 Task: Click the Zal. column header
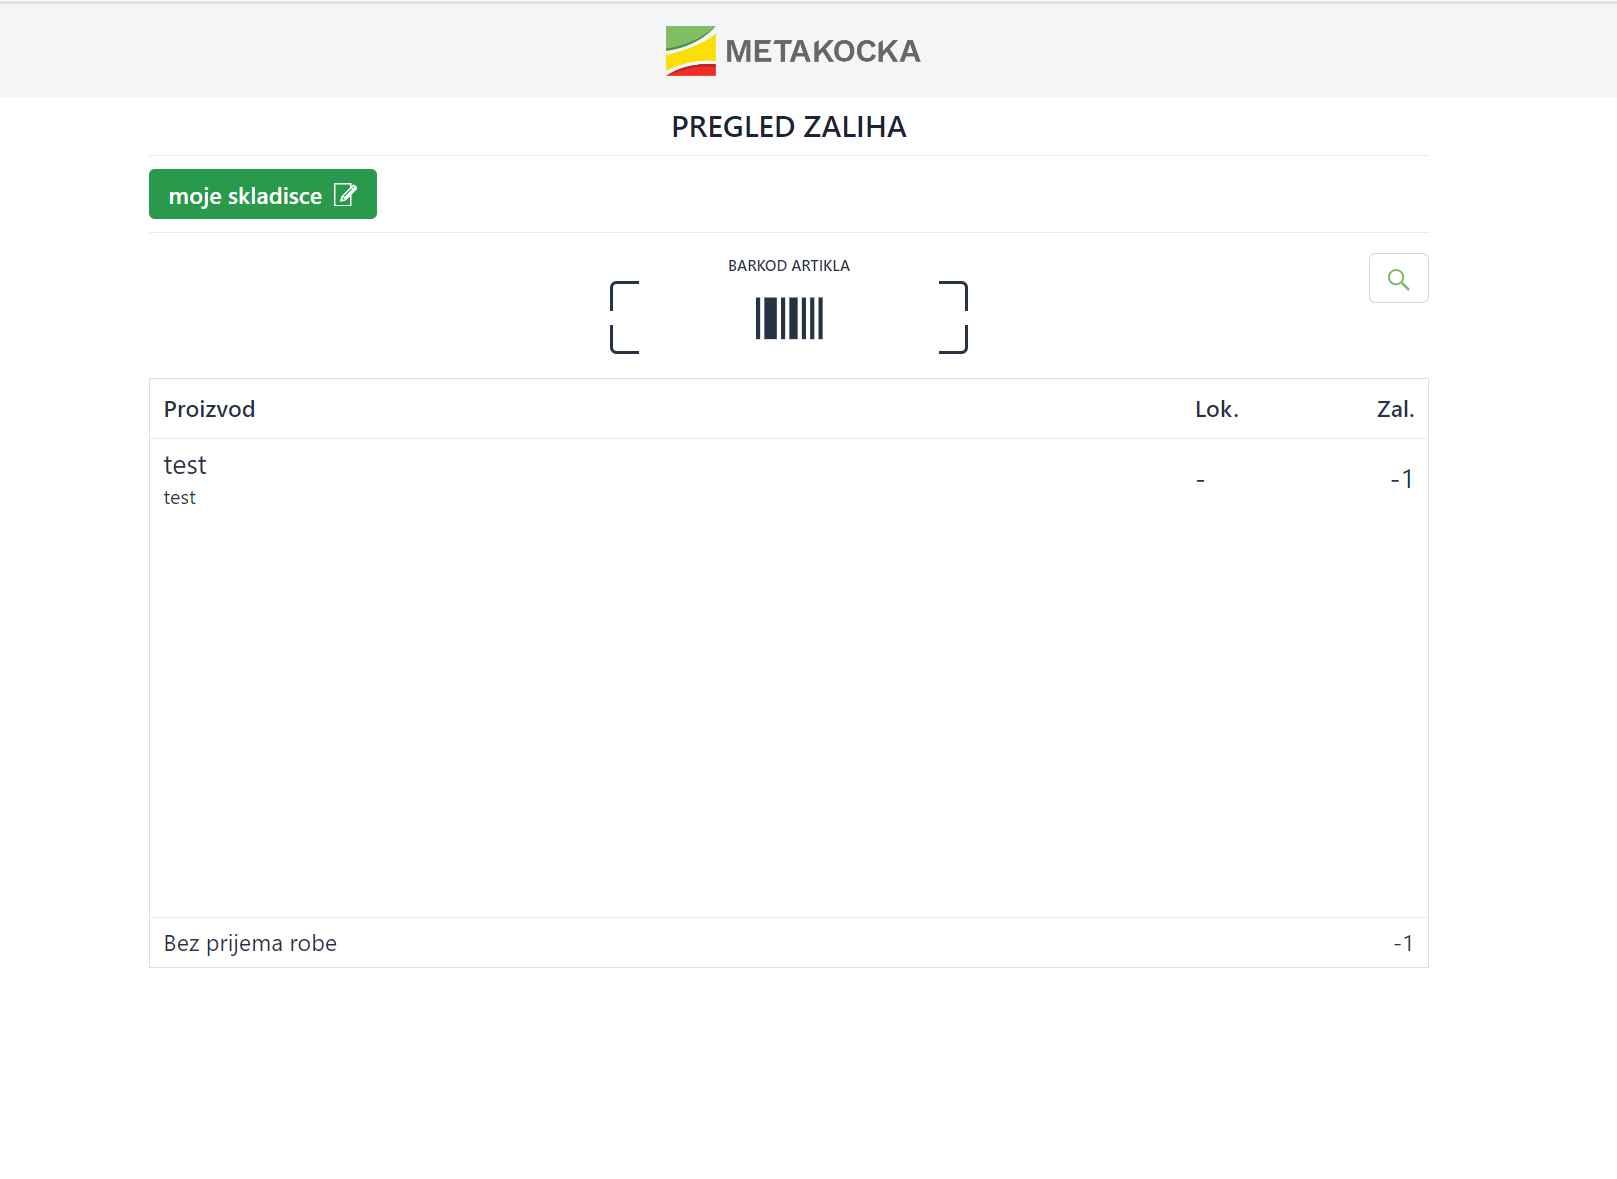[x=1395, y=409]
